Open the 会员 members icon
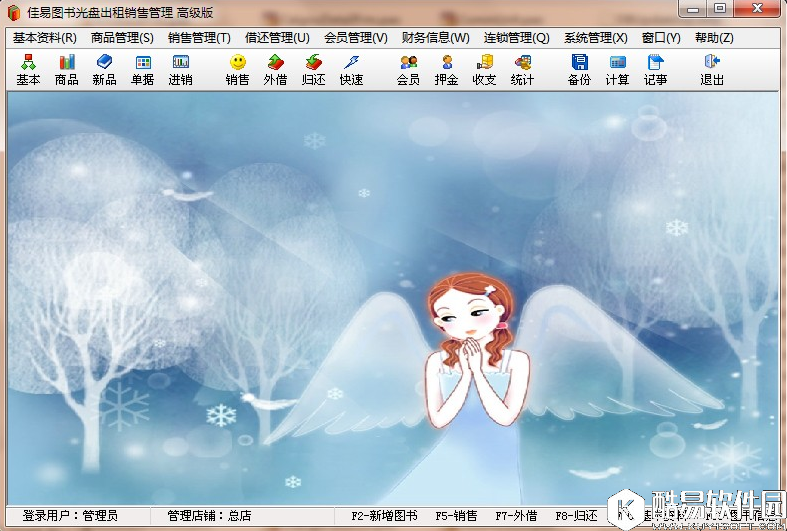This screenshot has height=531, width=787. 409,69
